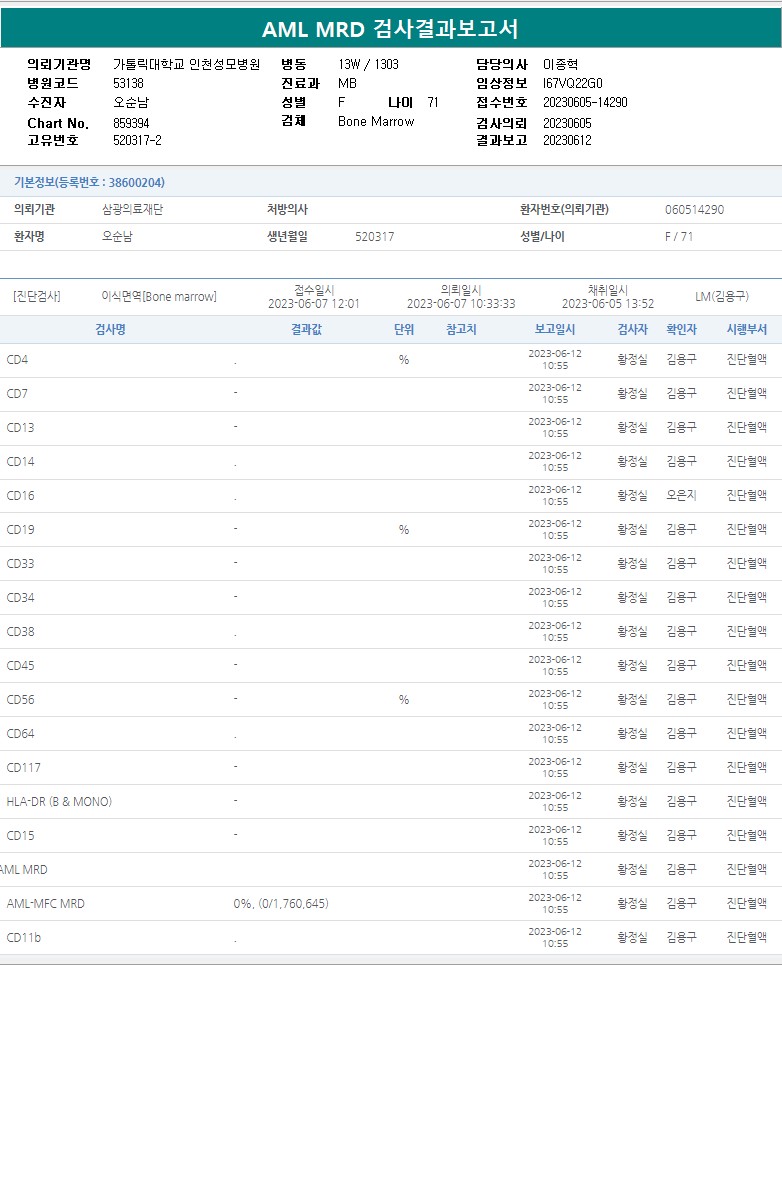Select the 'CD34' test name
The height and width of the screenshot is (1192, 782).
click(20, 598)
